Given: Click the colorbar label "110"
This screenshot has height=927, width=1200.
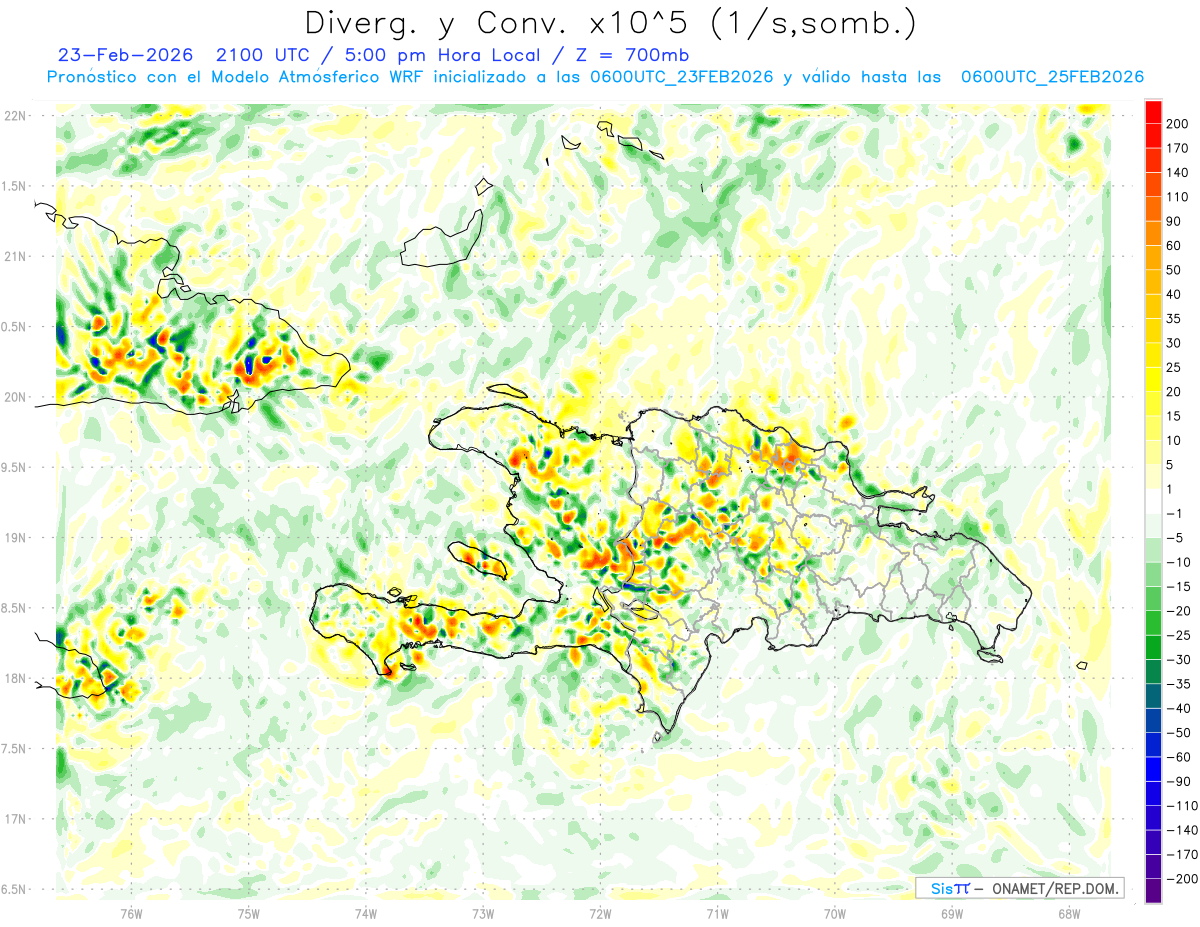Looking at the screenshot, I should [x=1179, y=197].
